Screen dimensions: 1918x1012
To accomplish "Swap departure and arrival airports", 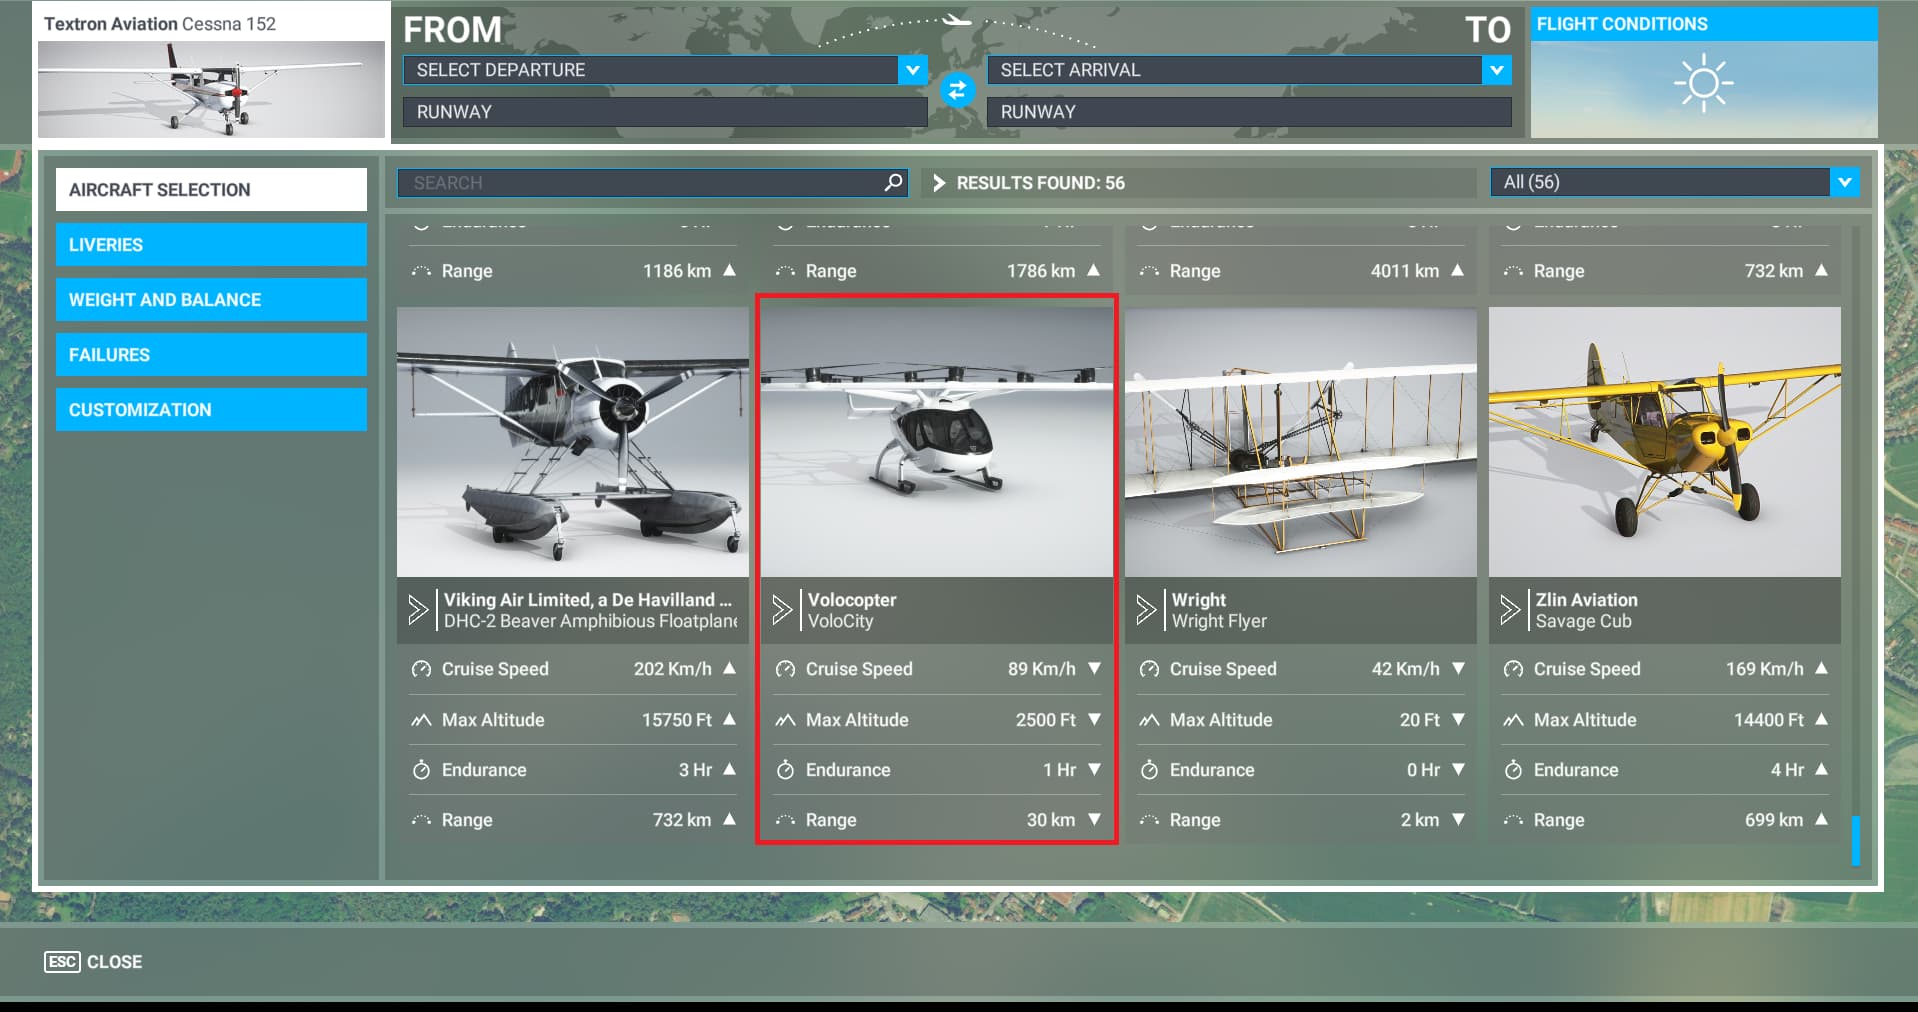I will click(x=957, y=90).
